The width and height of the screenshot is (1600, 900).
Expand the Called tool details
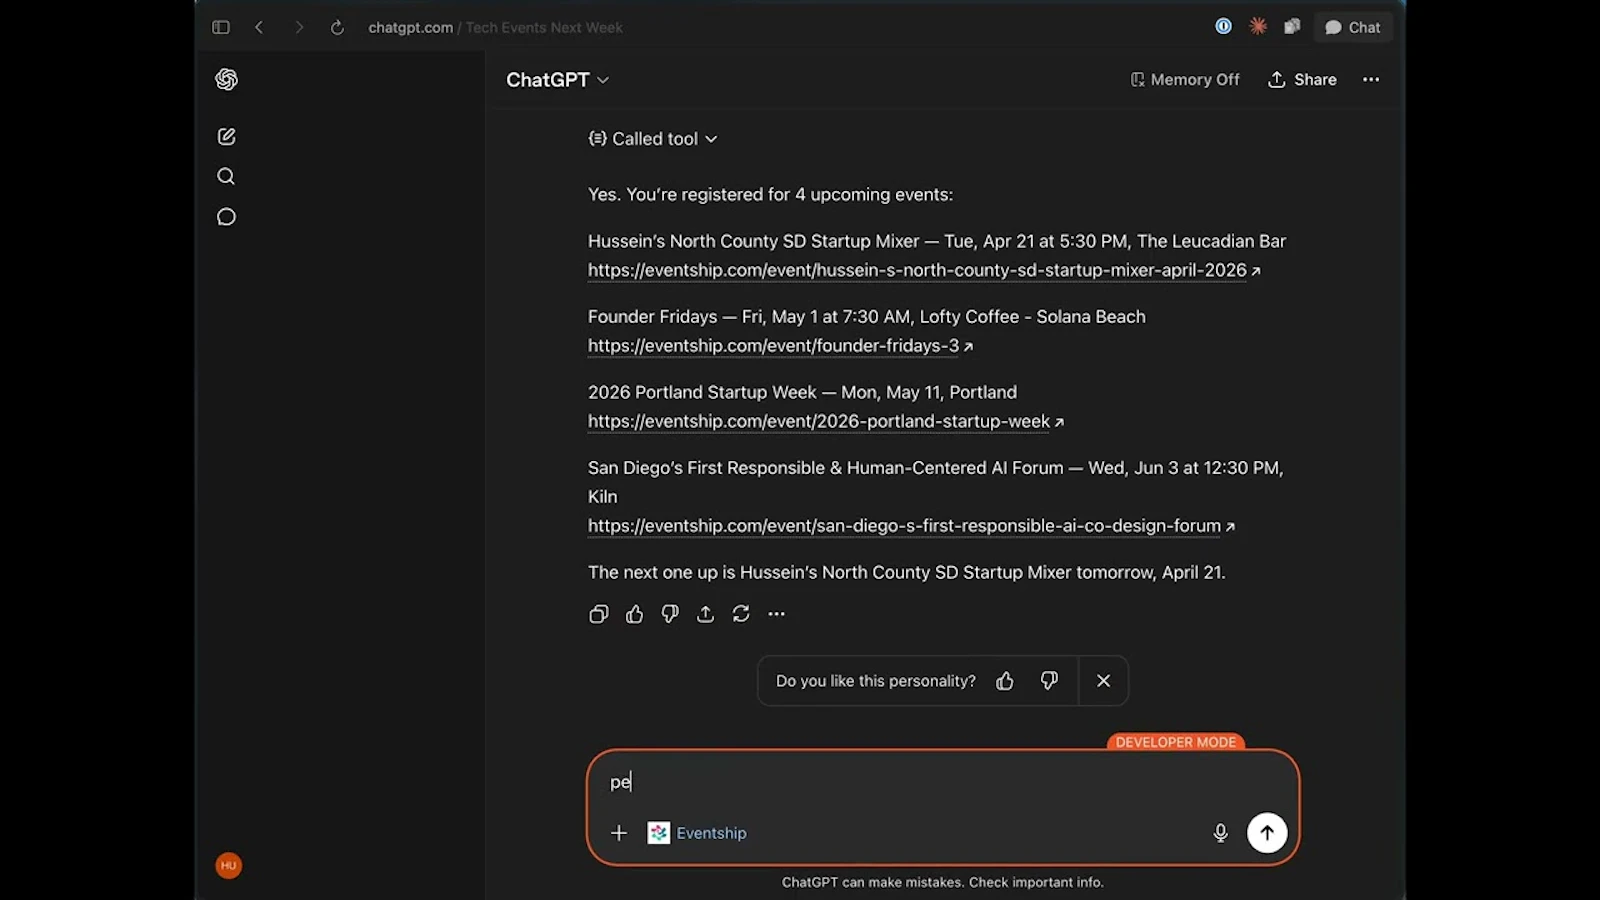(653, 139)
